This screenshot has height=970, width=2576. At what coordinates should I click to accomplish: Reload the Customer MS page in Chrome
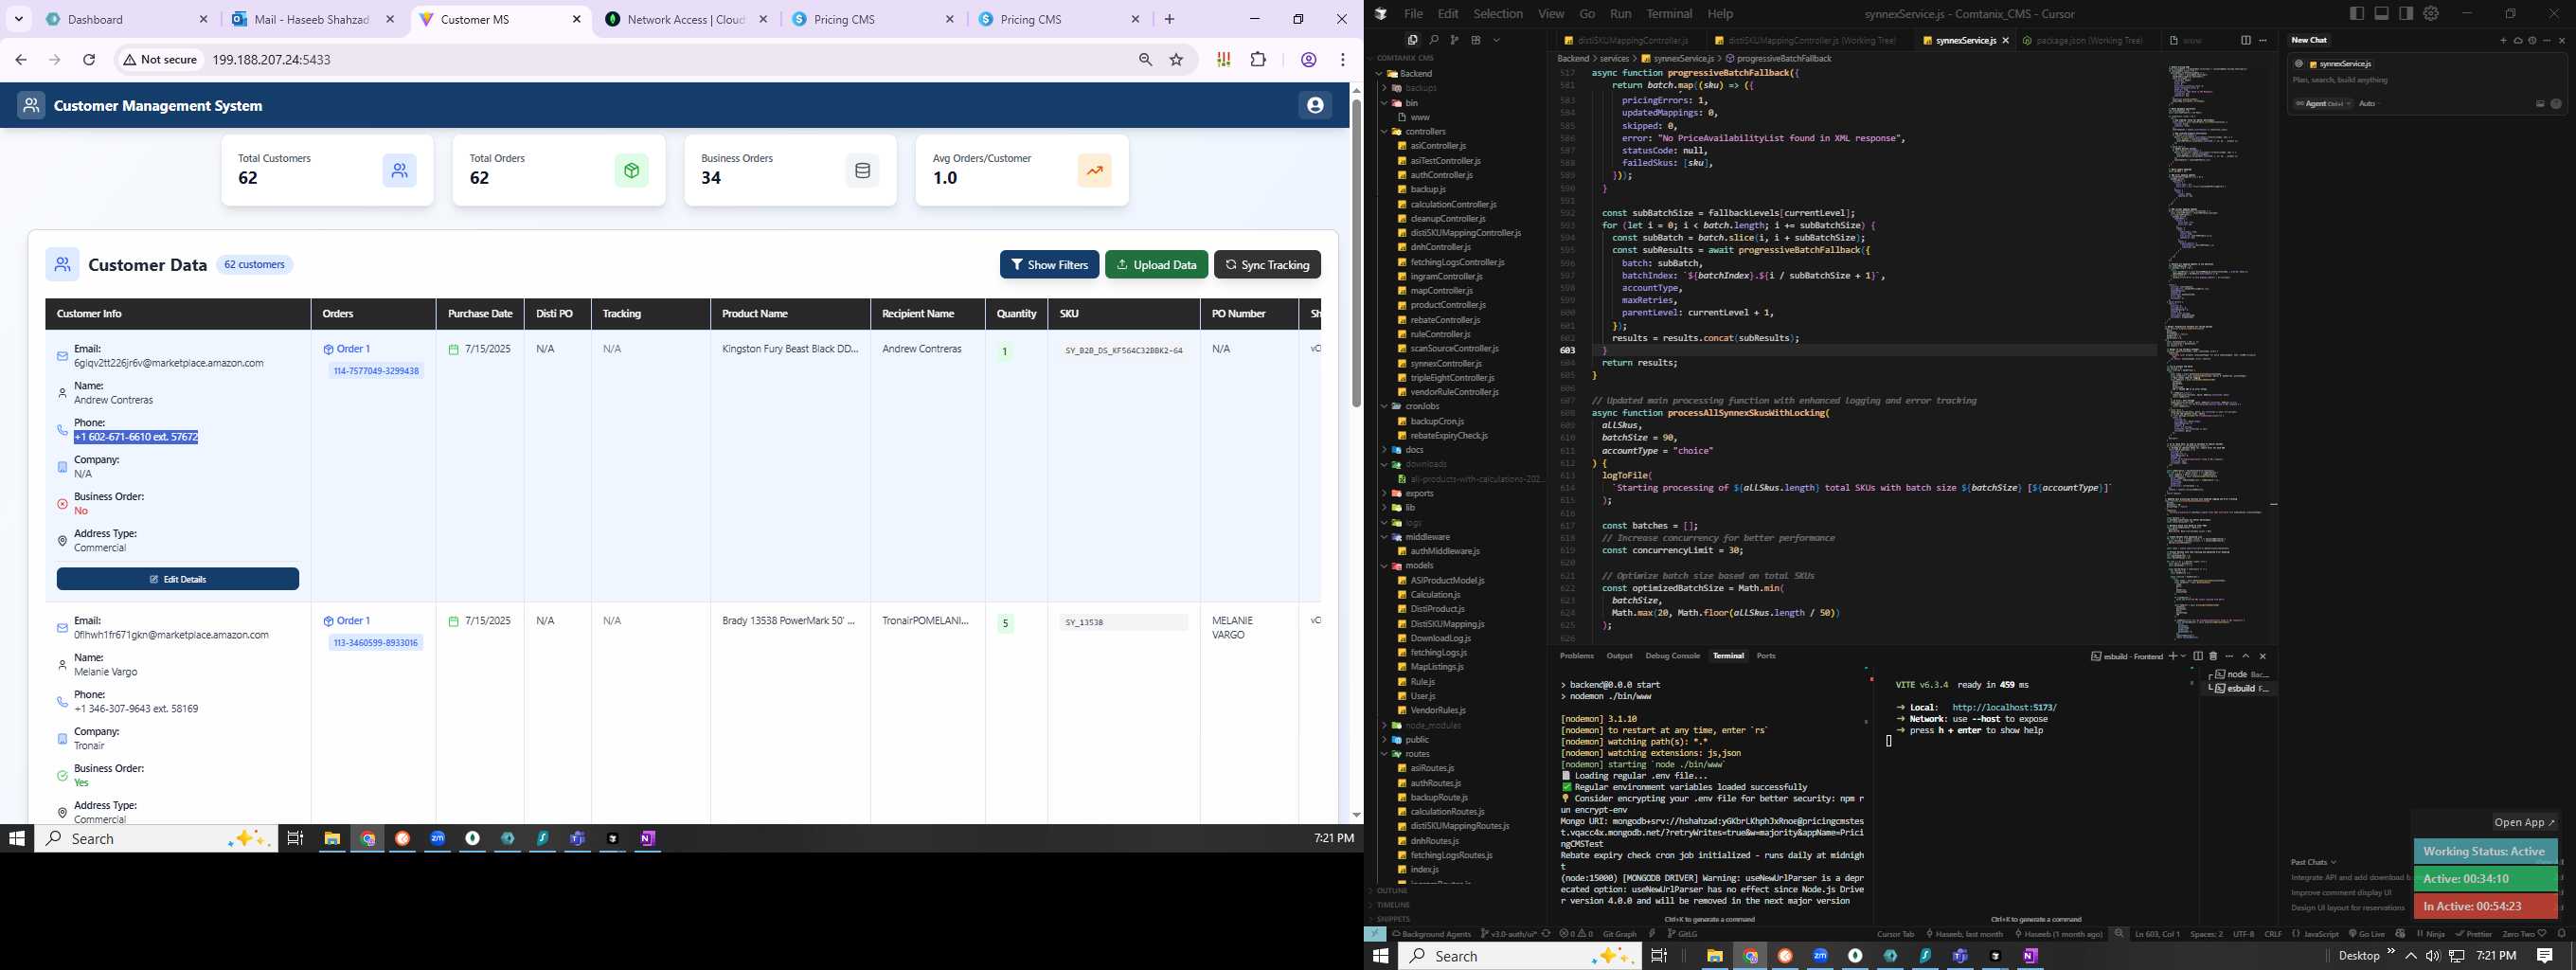pos(89,60)
